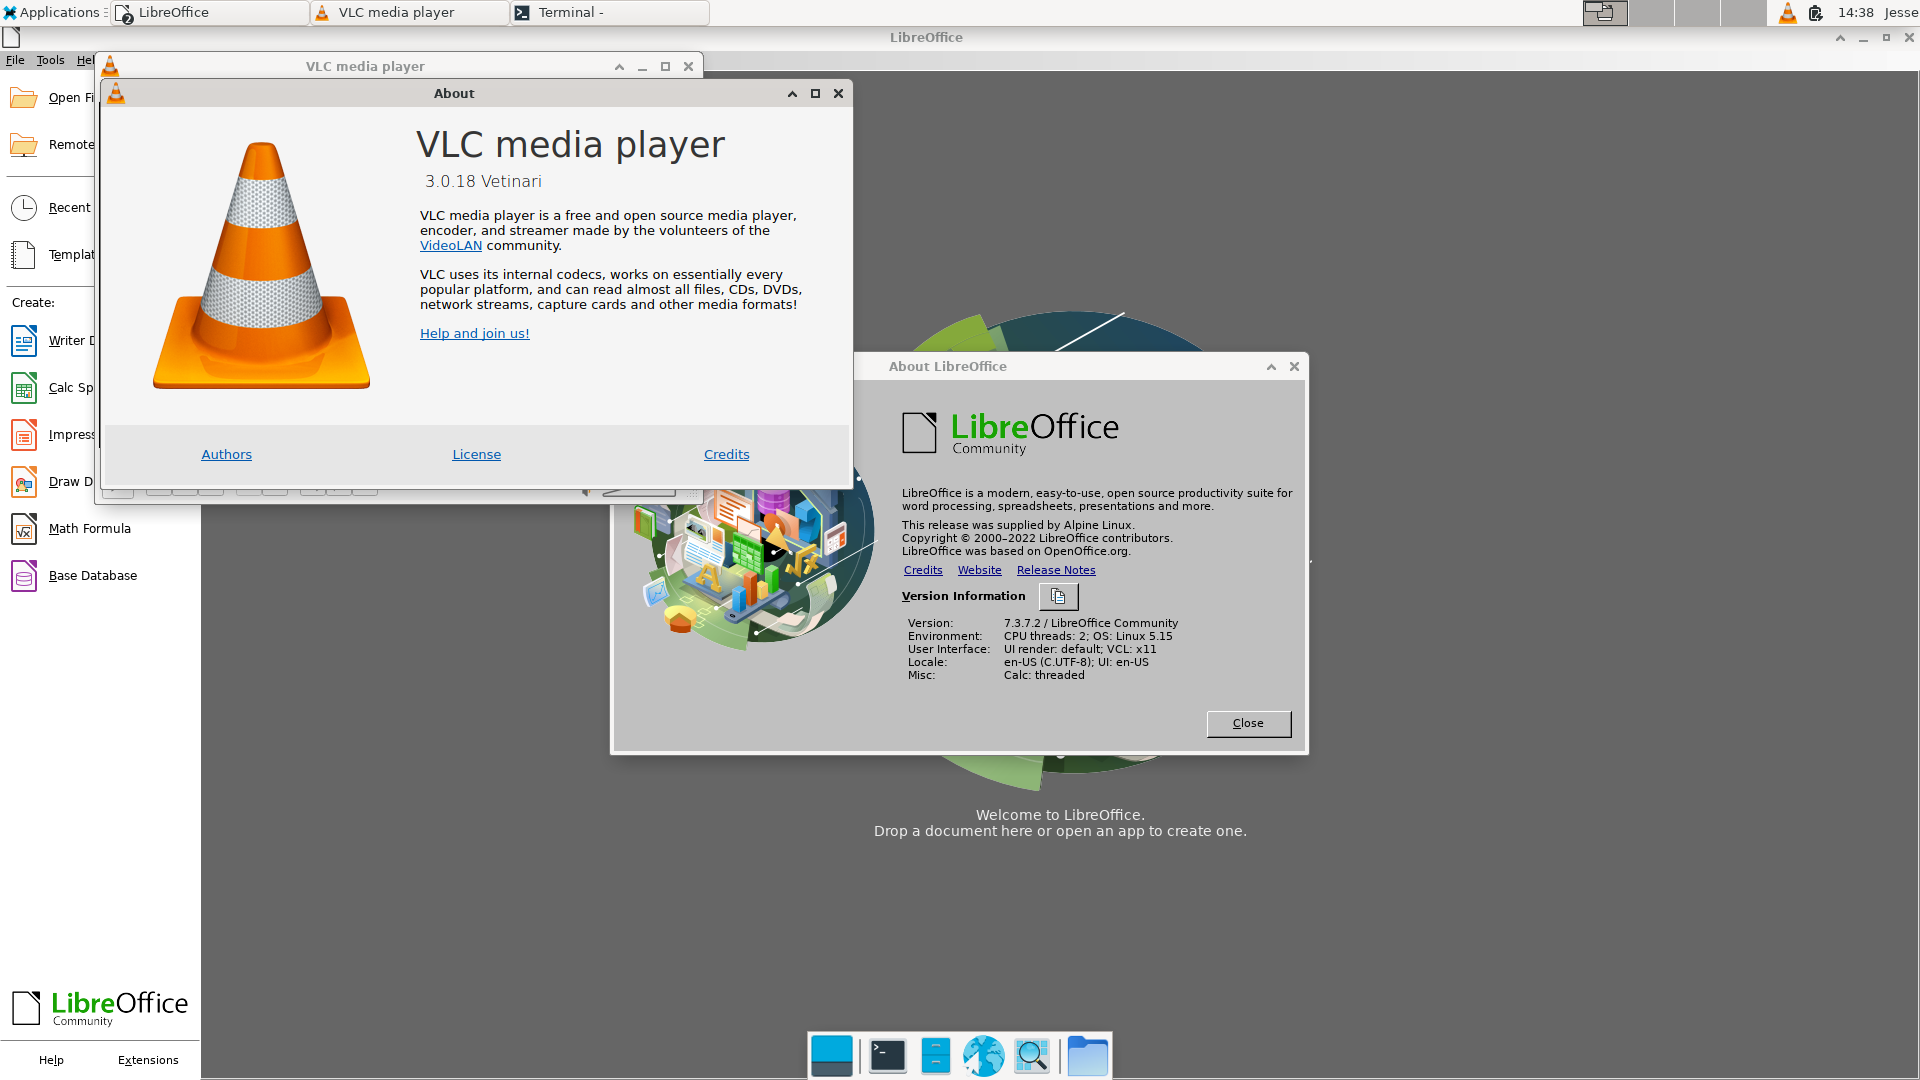
Task: Close the About LibreOffice dialog with Close button
Action: point(1249,724)
